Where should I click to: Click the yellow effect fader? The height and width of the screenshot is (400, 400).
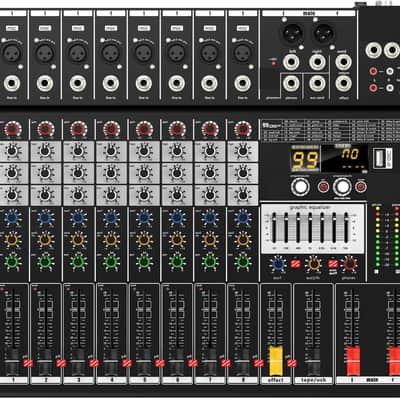(276, 361)
